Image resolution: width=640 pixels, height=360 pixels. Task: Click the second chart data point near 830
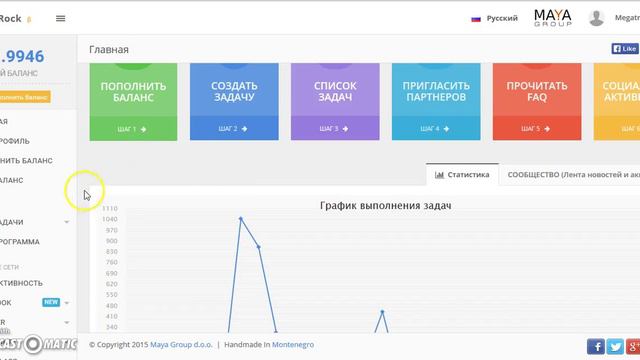tap(258, 247)
